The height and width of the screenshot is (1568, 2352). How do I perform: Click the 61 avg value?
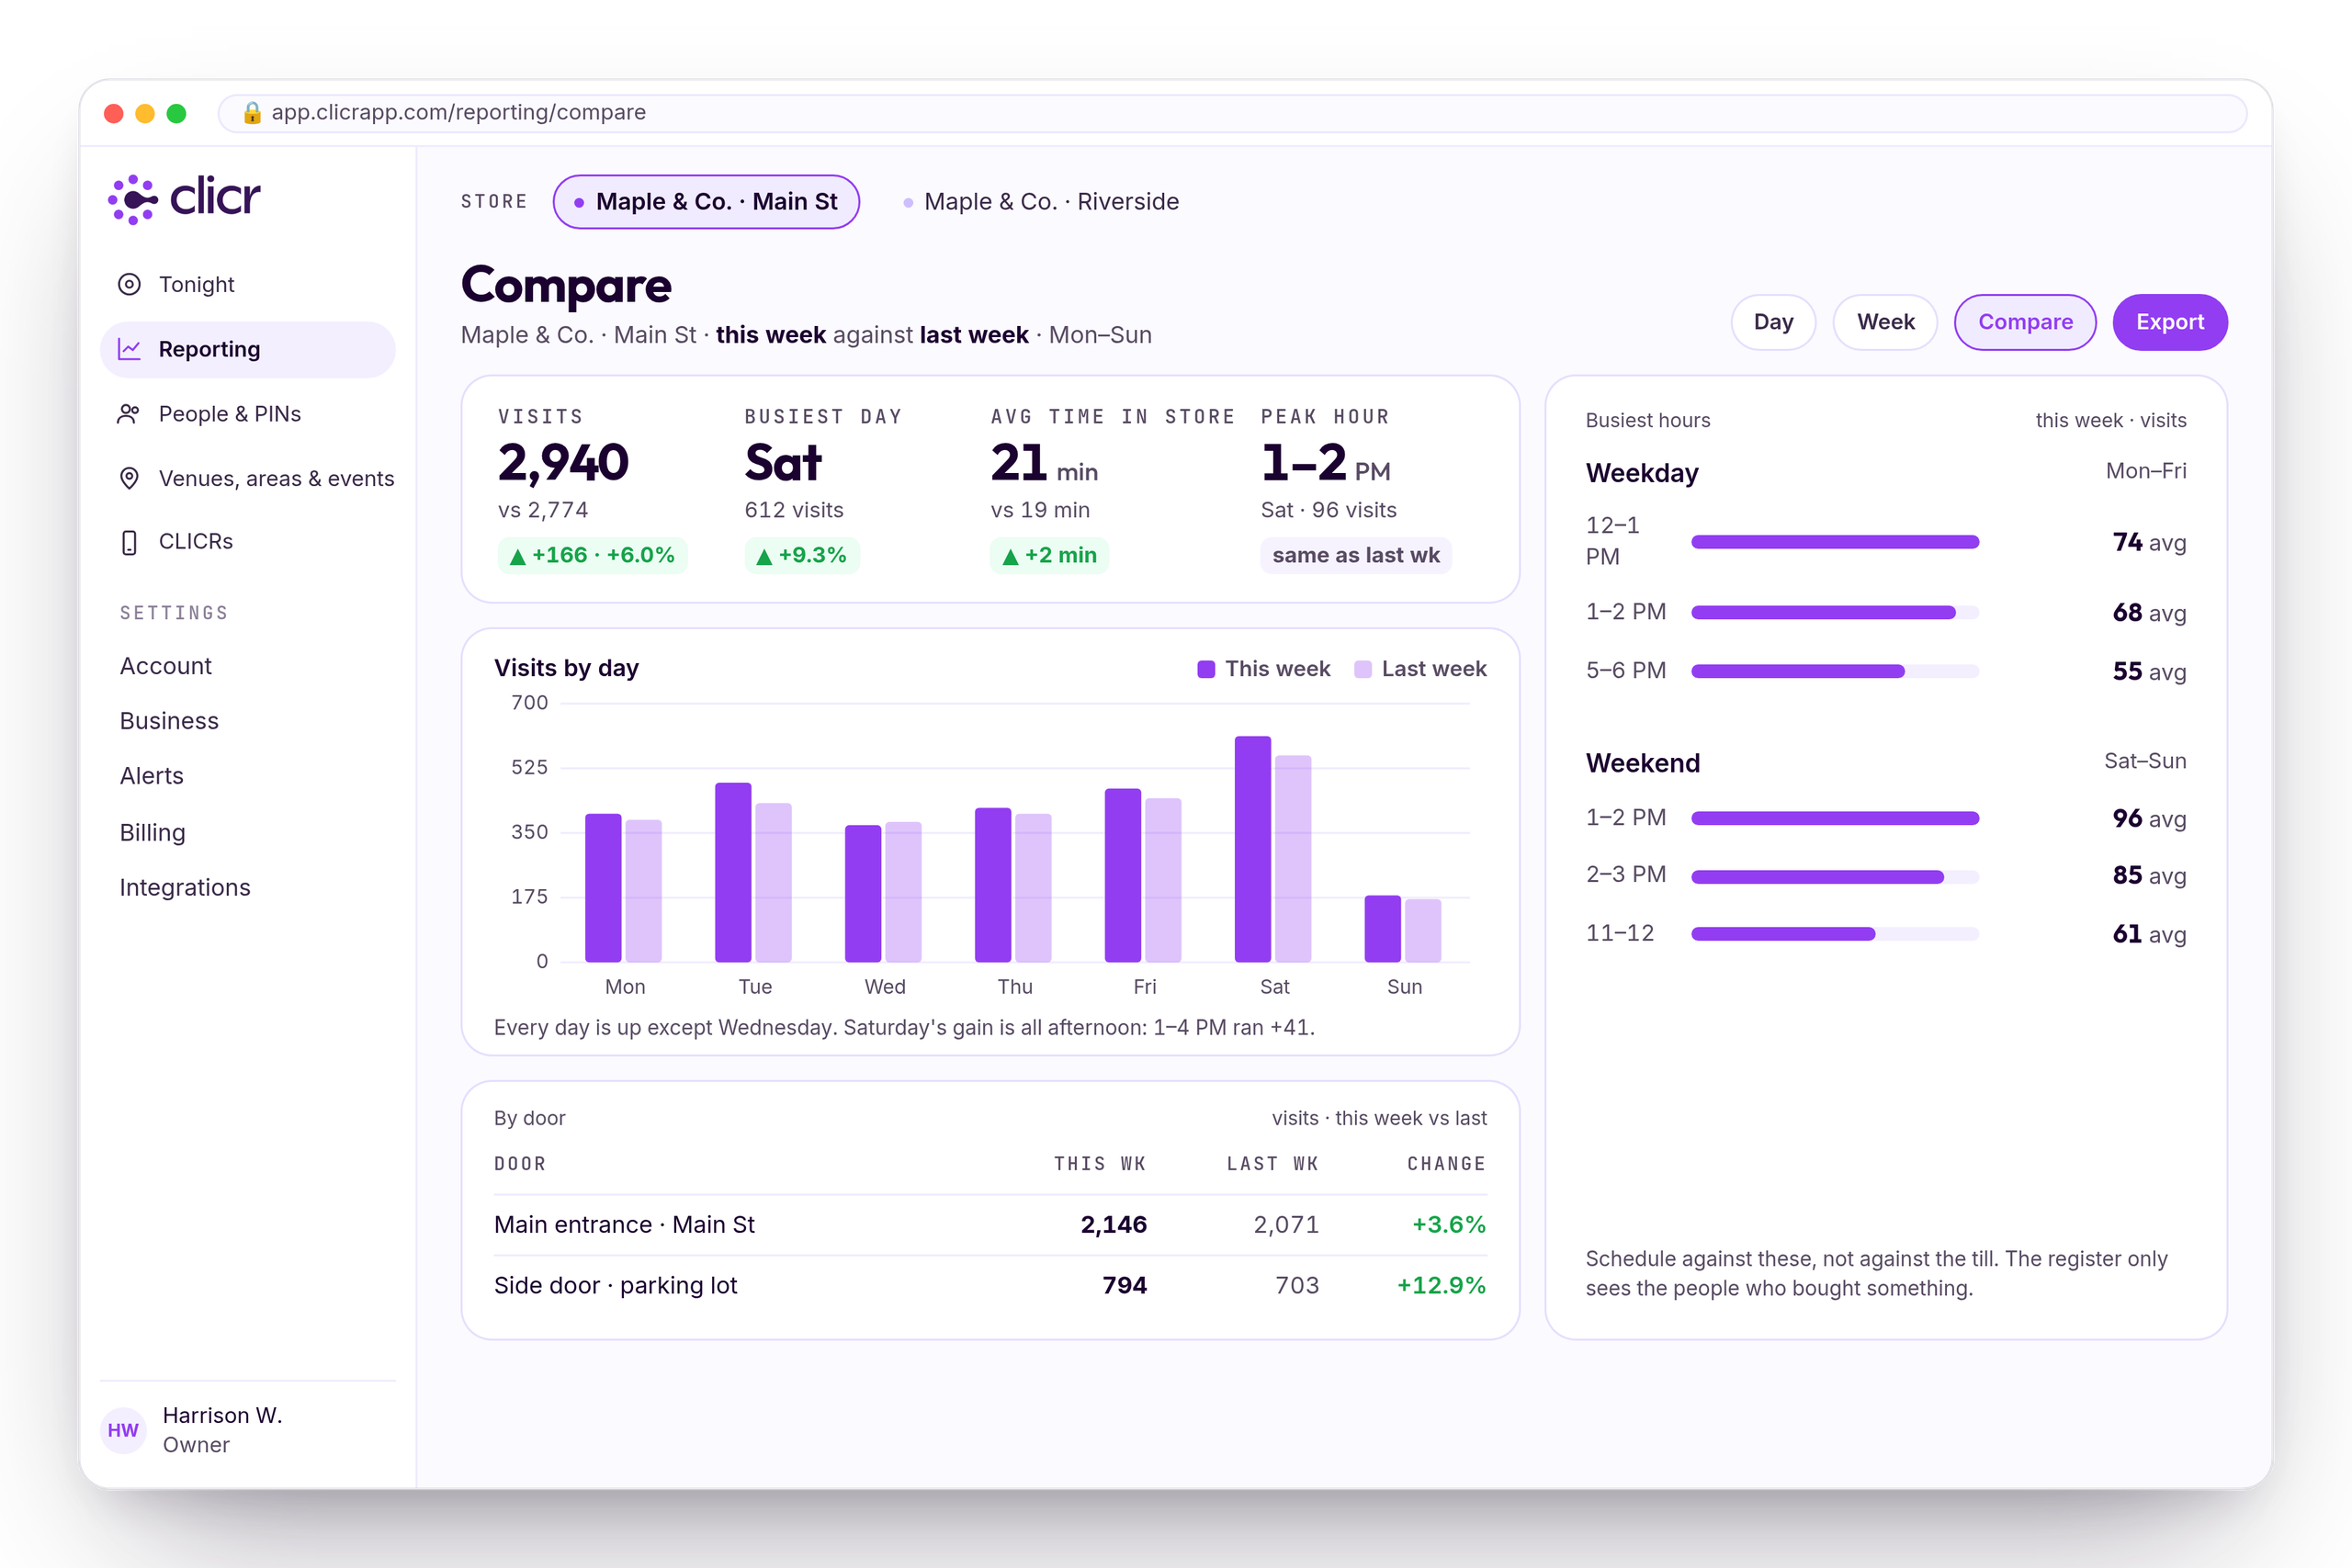coord(2149,935)
